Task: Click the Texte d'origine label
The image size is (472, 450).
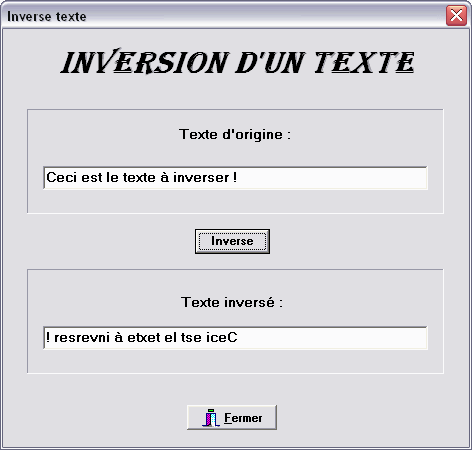Action: pyautogui.click(x=235, y=134)
